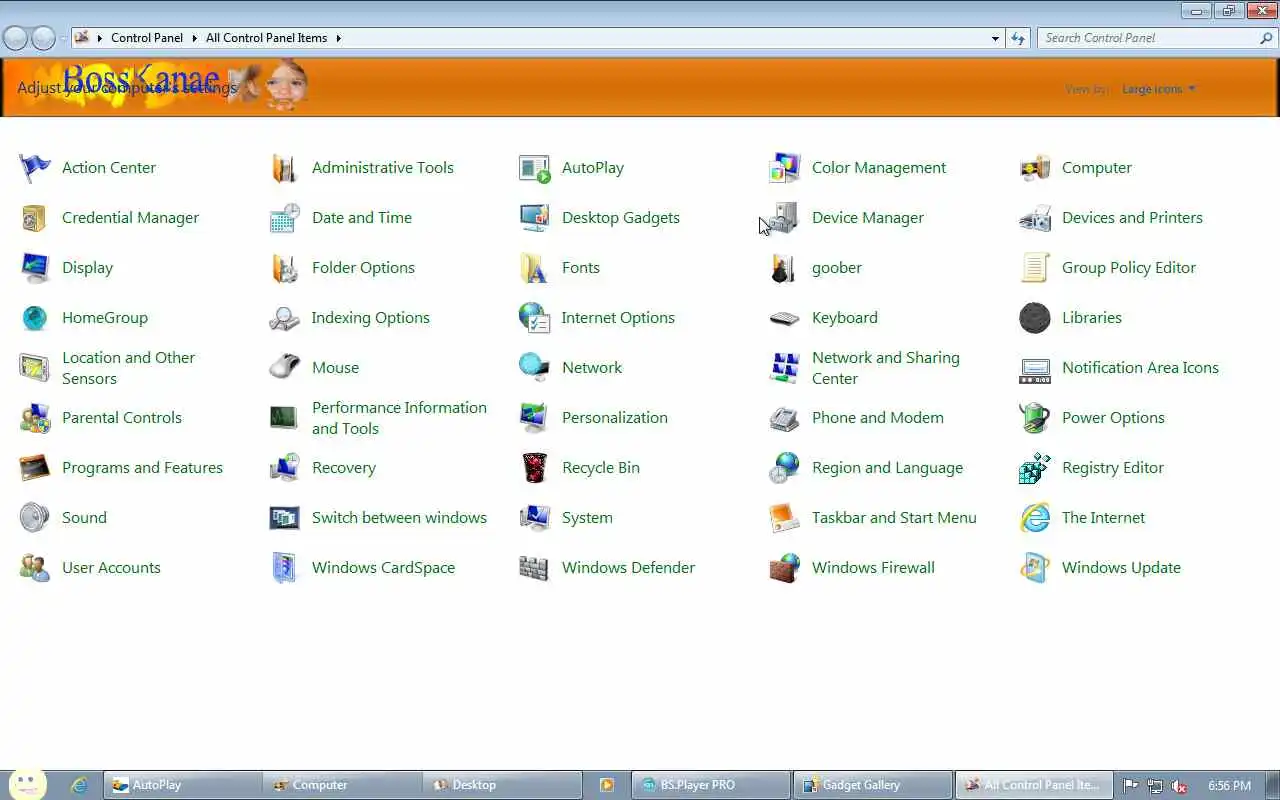Open the Switch between windows link
The image size is (1280, 800).
[399, 518]
